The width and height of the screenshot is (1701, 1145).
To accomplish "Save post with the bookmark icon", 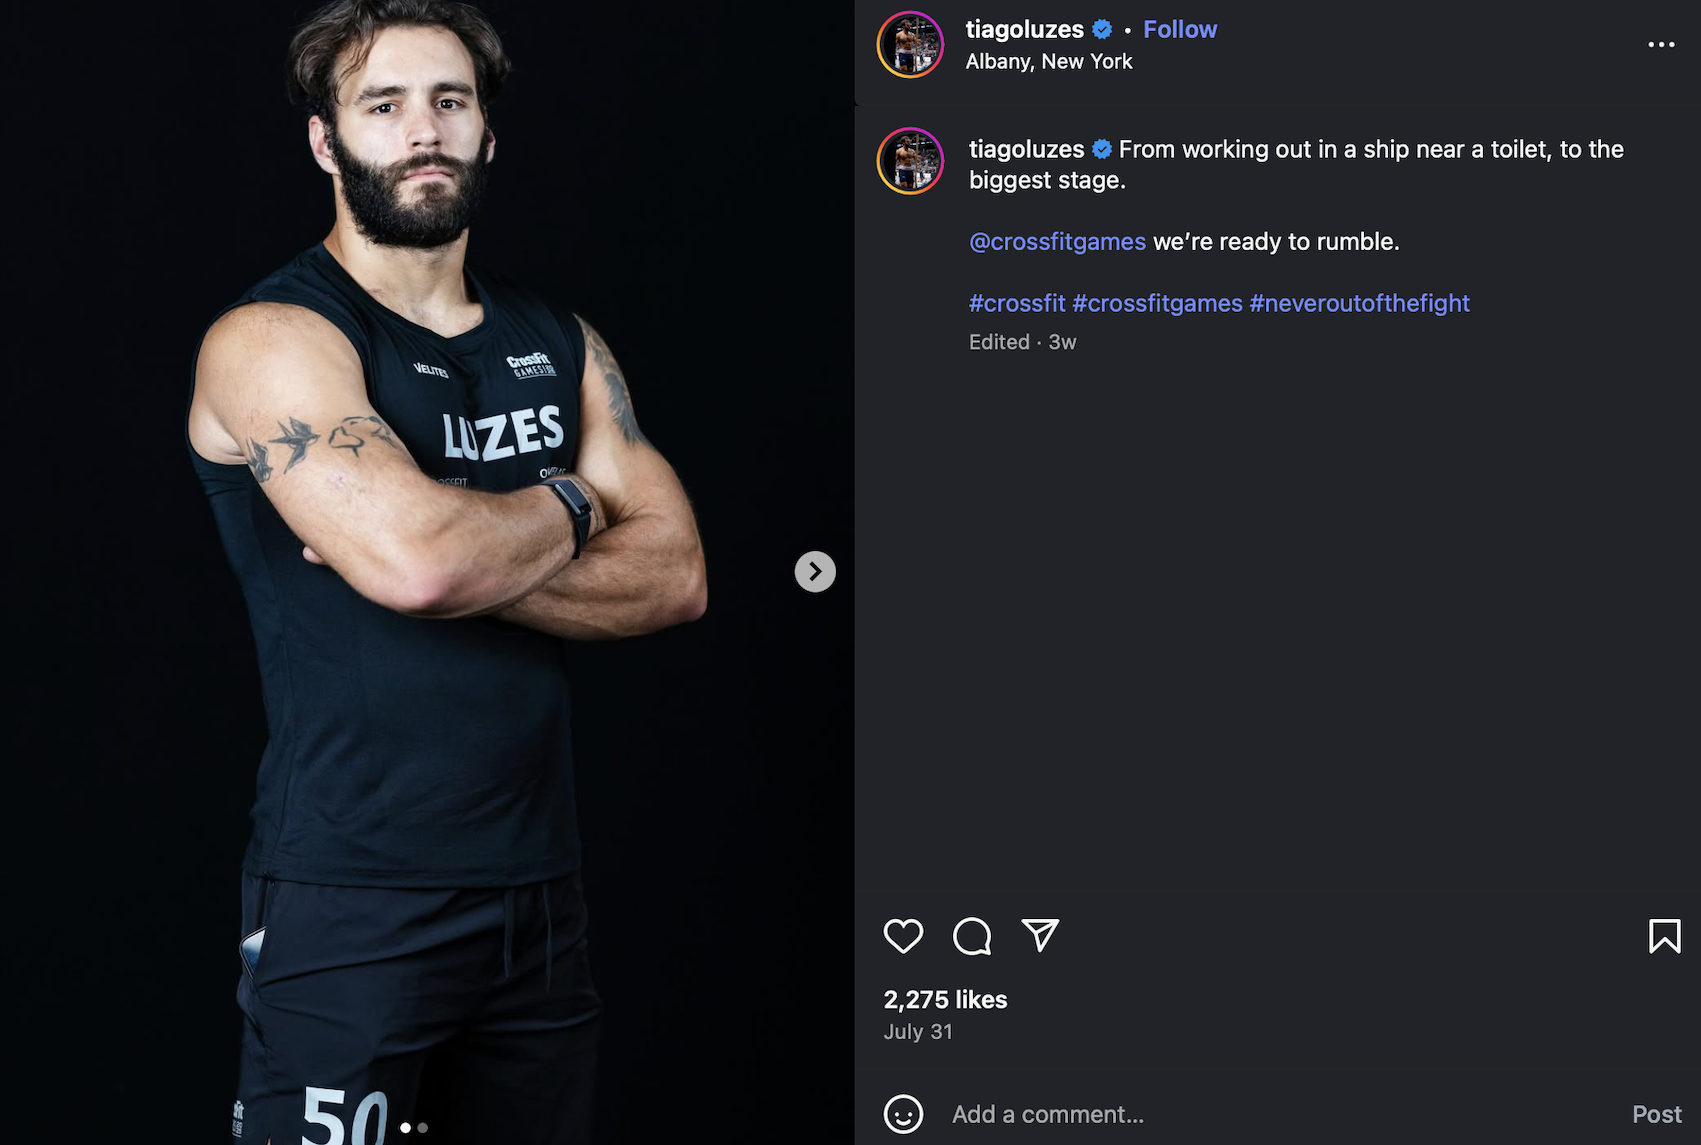I will (x=1664, y=936).
